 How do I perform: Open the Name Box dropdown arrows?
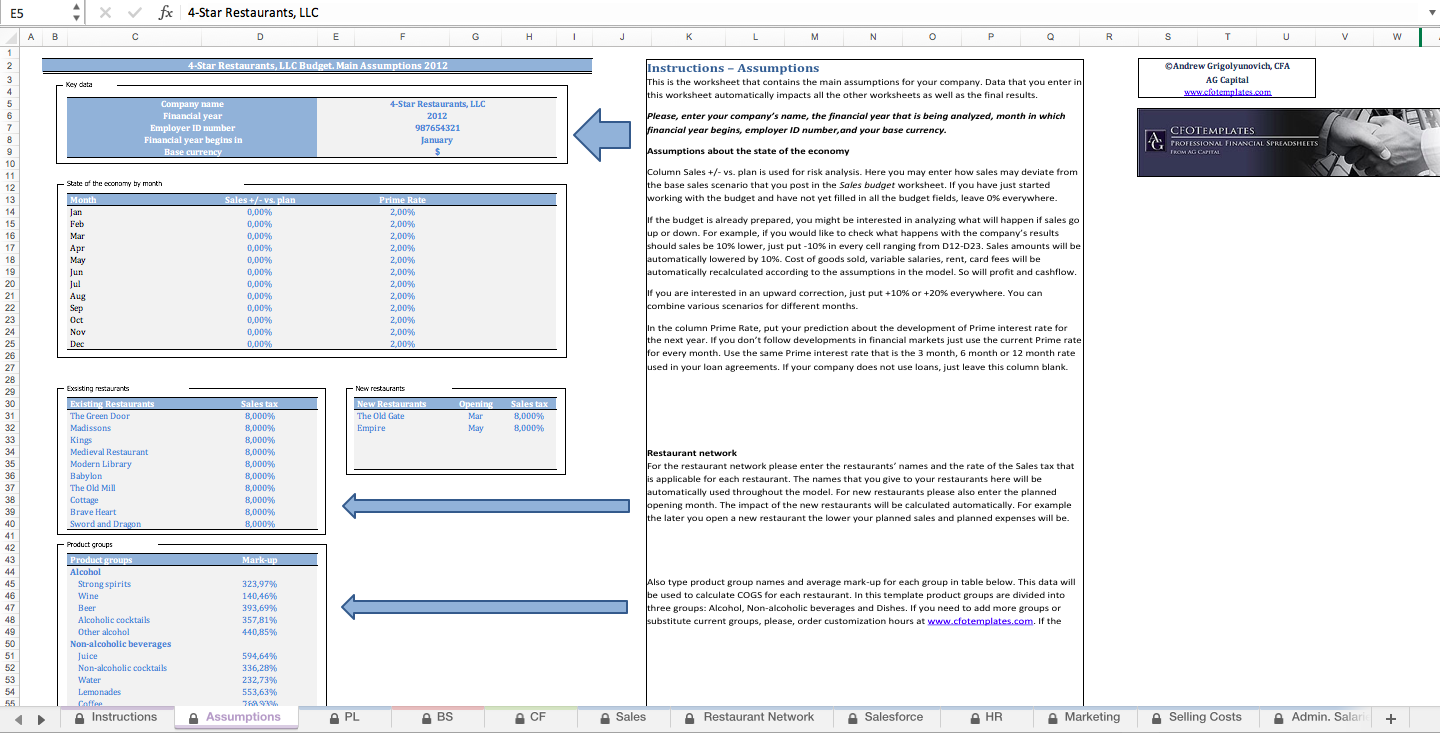[x=78, y=13]
